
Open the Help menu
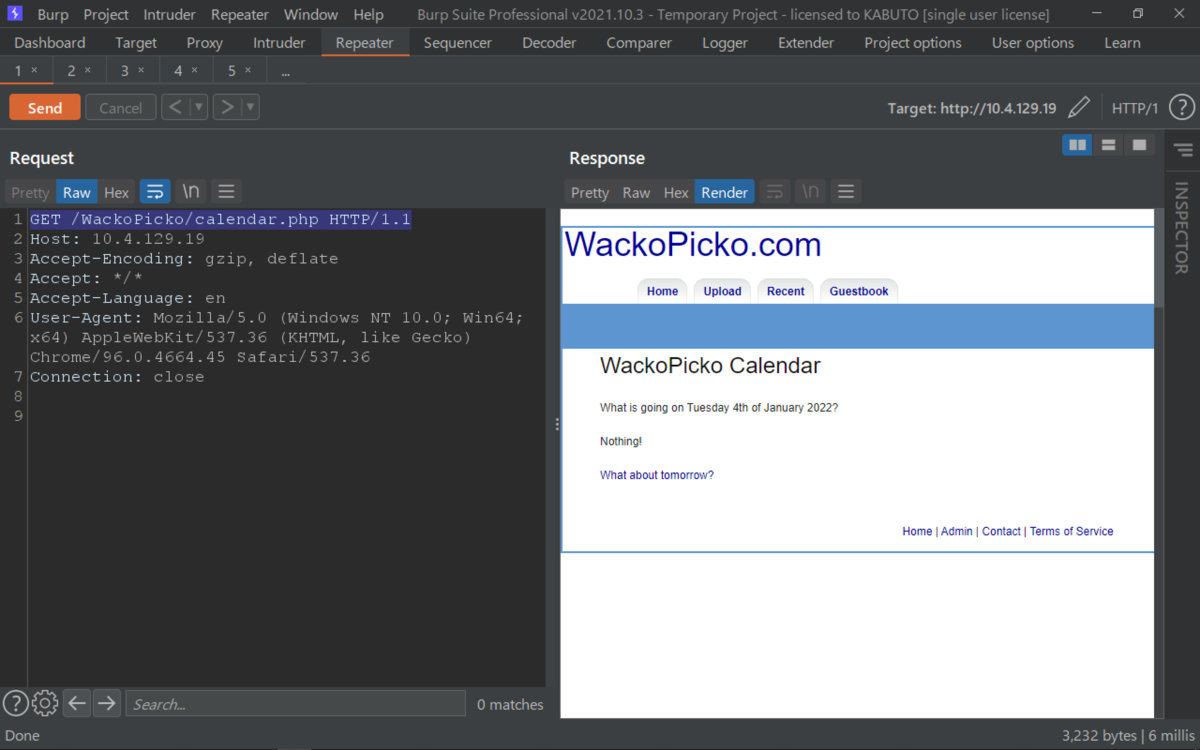[x=368, y=15]
